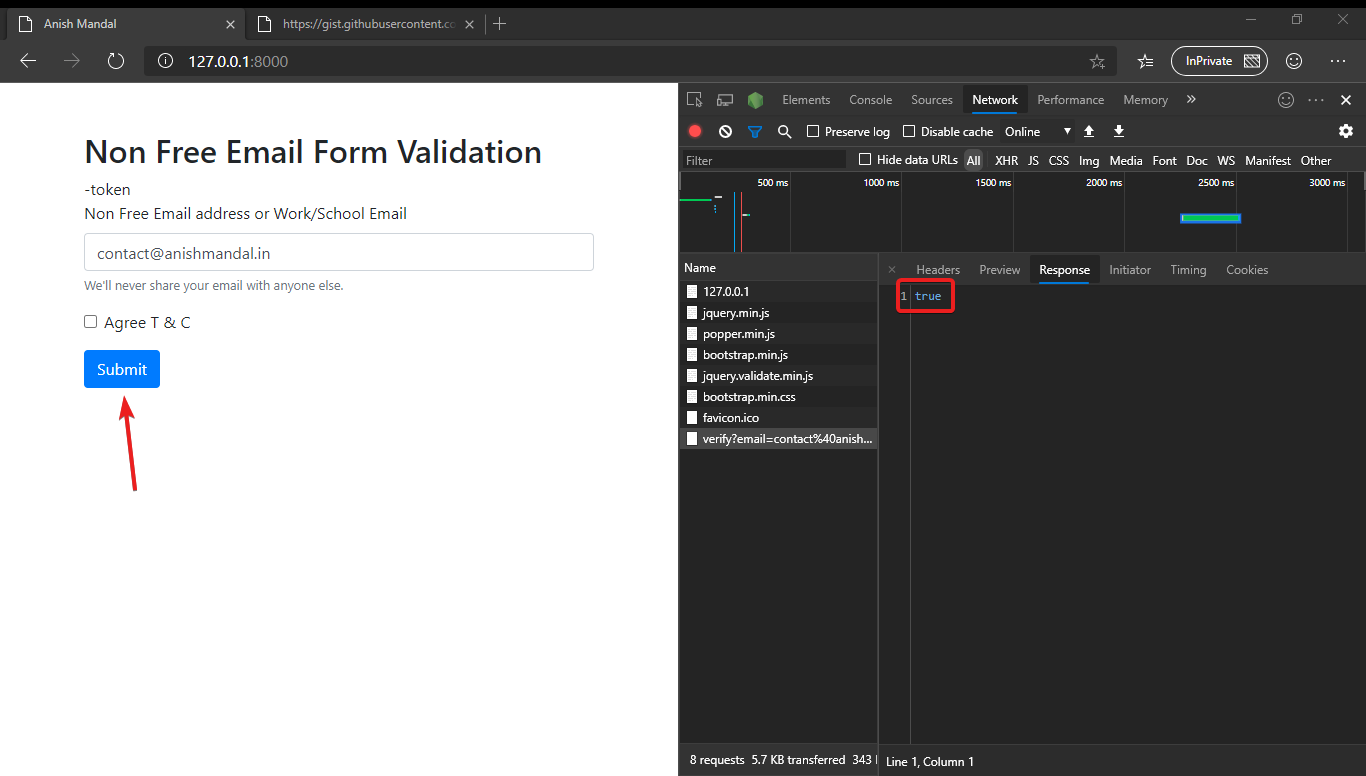Screen dimensions: 1366x776
Task: Click the import HAR file upload icon
Action: click(x=1088, y=131)
